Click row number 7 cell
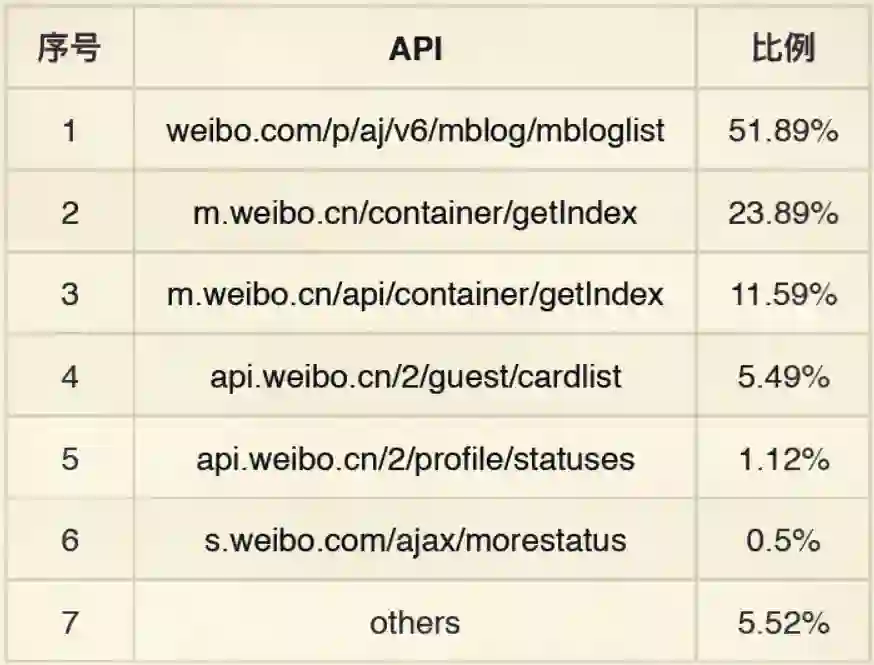This screenshot has width=874, height=665. (x=69, y=623)
